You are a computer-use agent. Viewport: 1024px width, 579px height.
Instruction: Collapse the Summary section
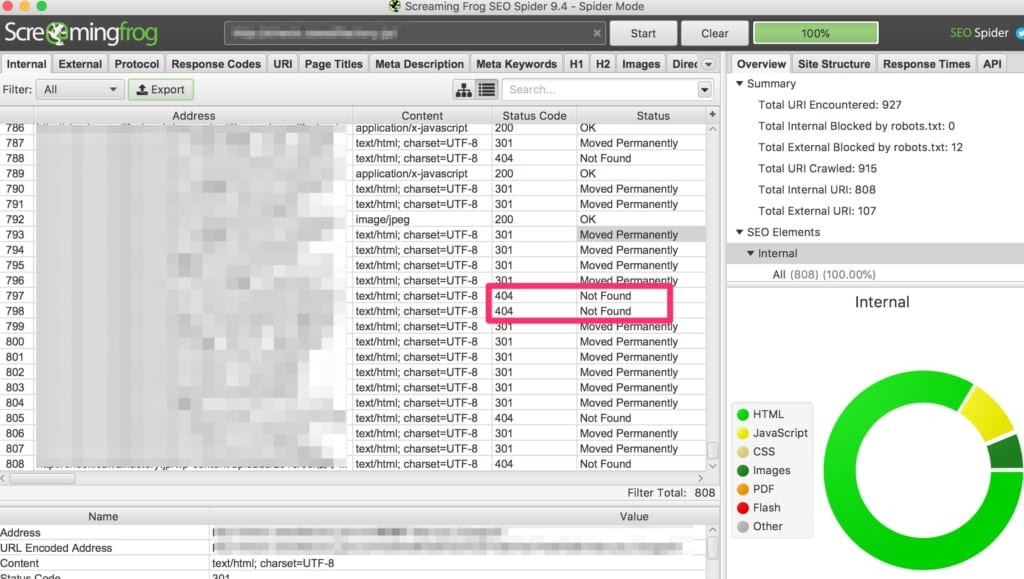739,84
